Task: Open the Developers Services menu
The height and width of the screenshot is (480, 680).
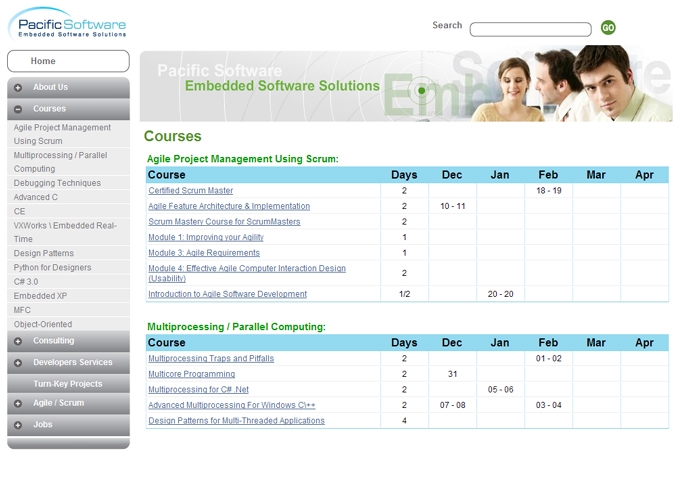Action: click(x=68, y=363)
